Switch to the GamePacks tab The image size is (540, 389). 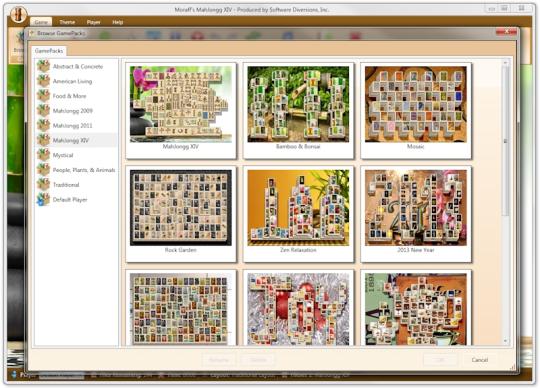click(x=49, y=51)
